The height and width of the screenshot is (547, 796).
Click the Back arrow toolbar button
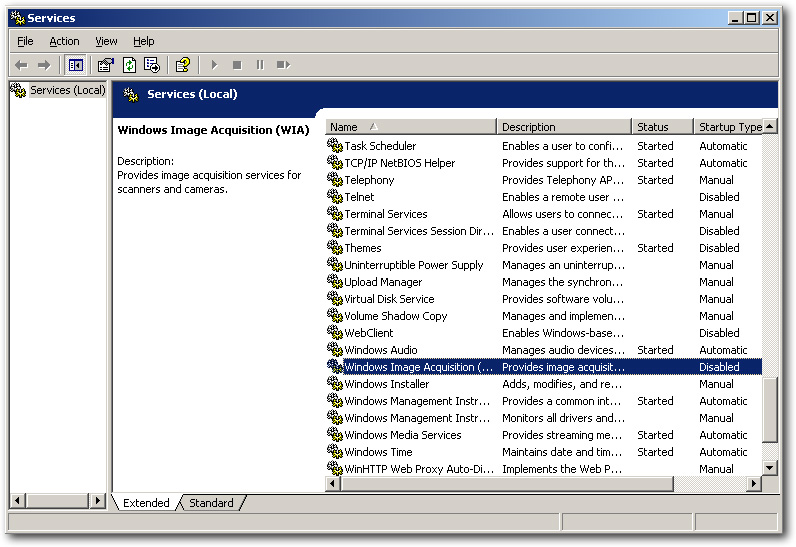[21, 65]
